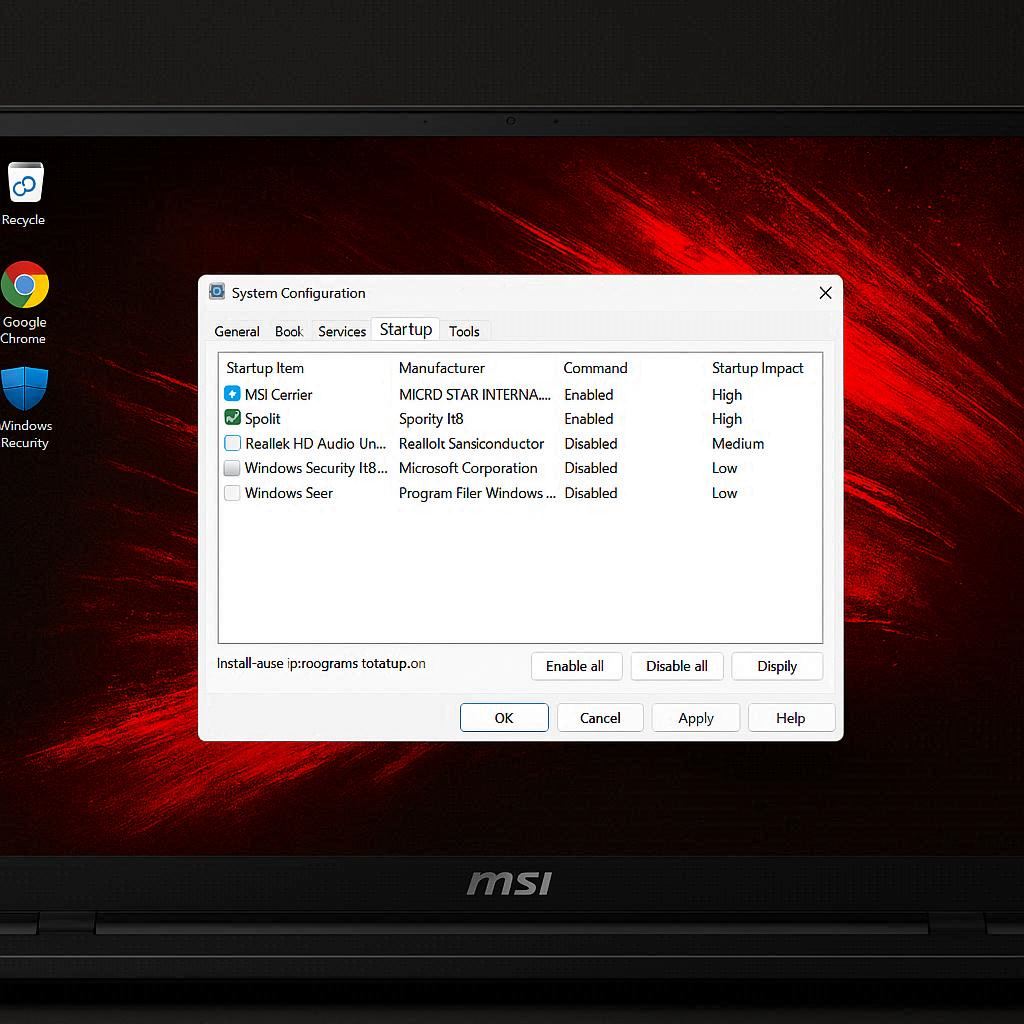Sort list by Manufacturer column header
The width and height of the screenshot is (1024, 1024).
[441, 368]
